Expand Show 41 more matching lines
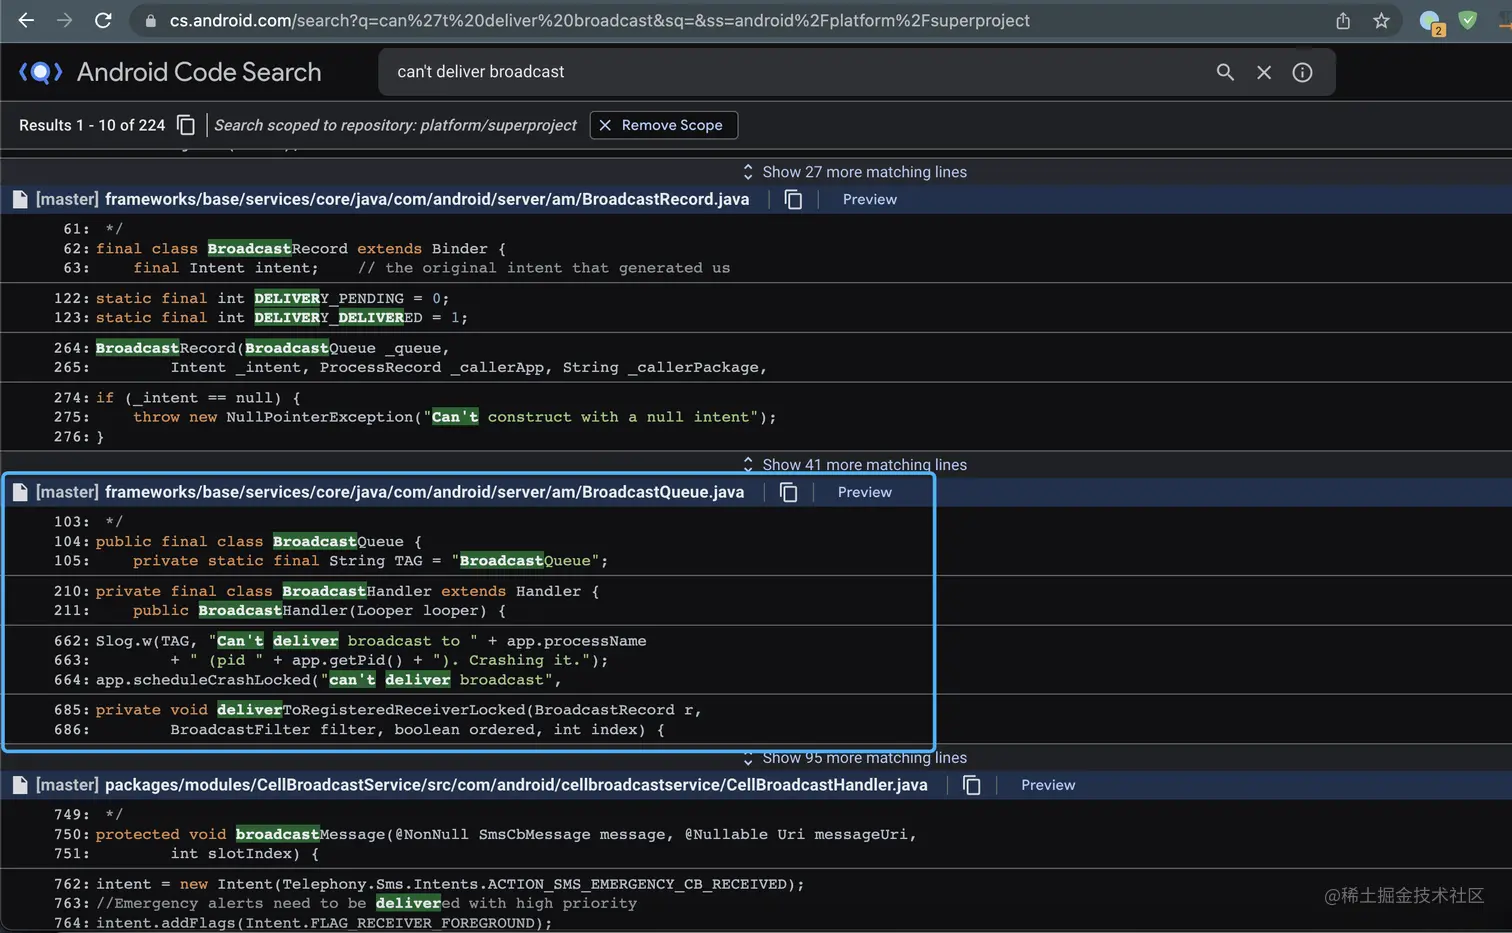 point(855,464)
